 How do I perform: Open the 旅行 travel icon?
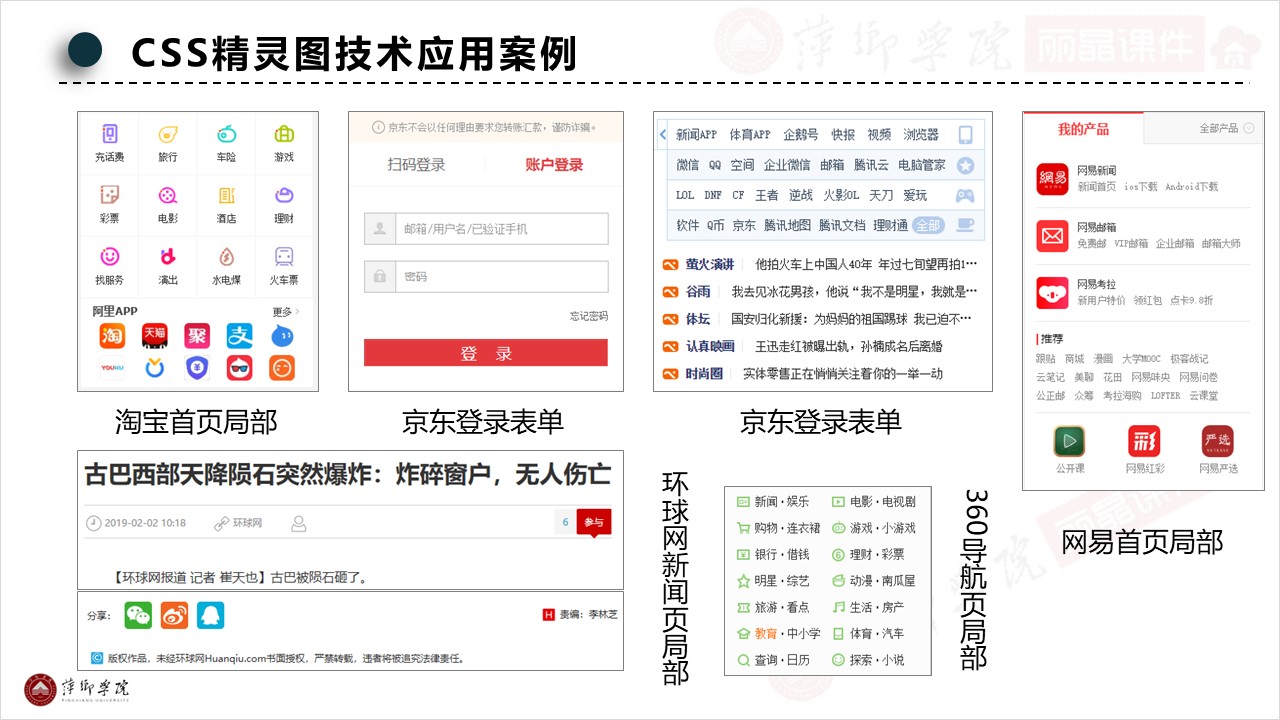168,134
